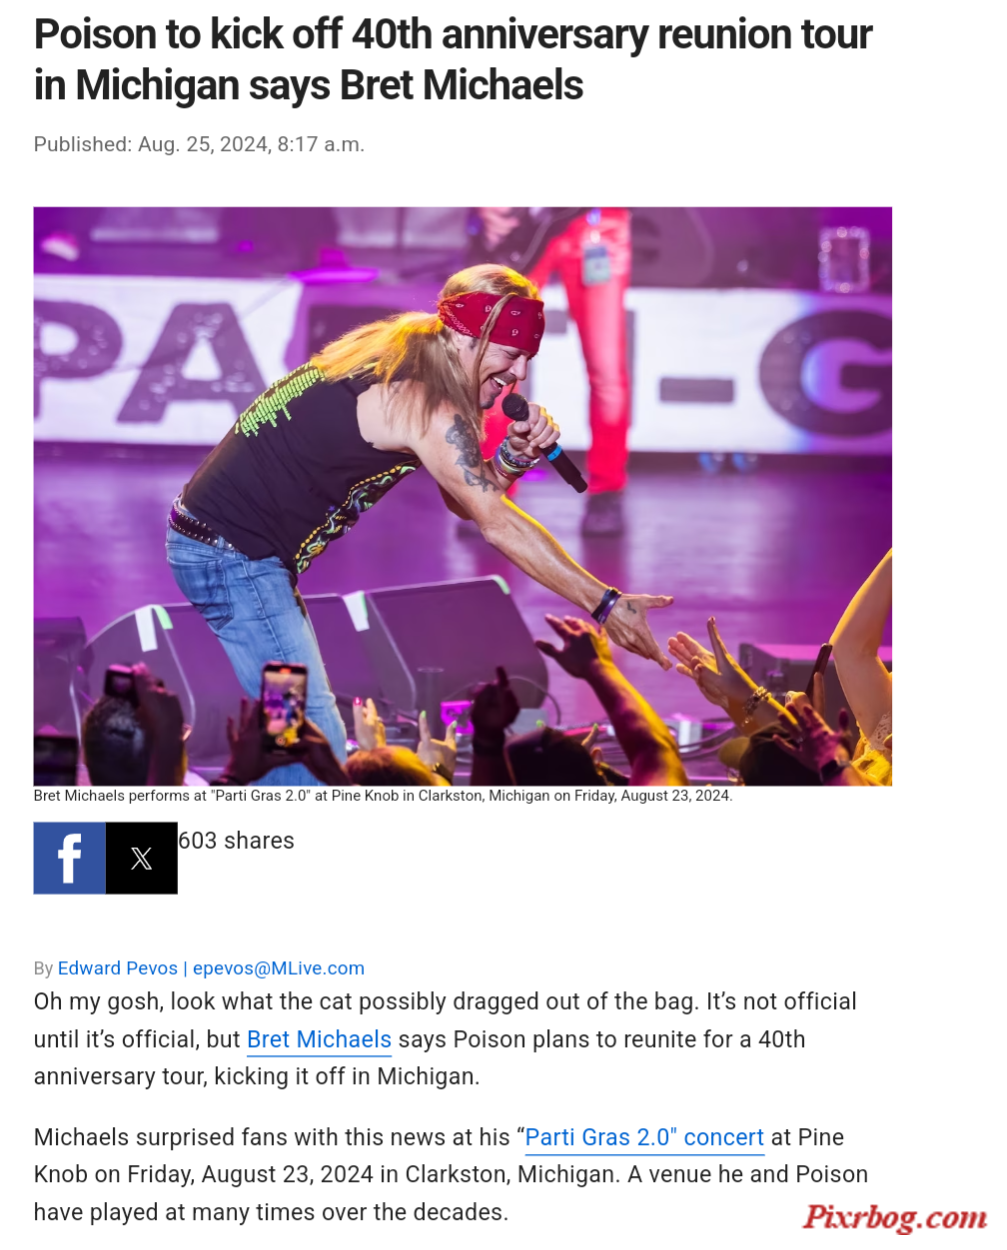Open author Edward Pevos's profile link
The image size is (1007, 1250).
coord(118,968)
